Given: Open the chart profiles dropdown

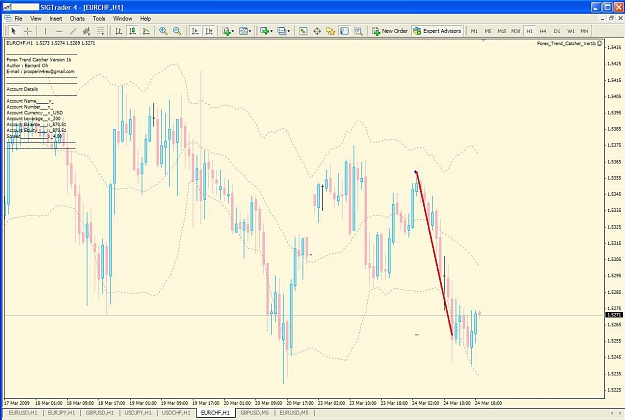Looking at the screenshot, I should (283, 31).
